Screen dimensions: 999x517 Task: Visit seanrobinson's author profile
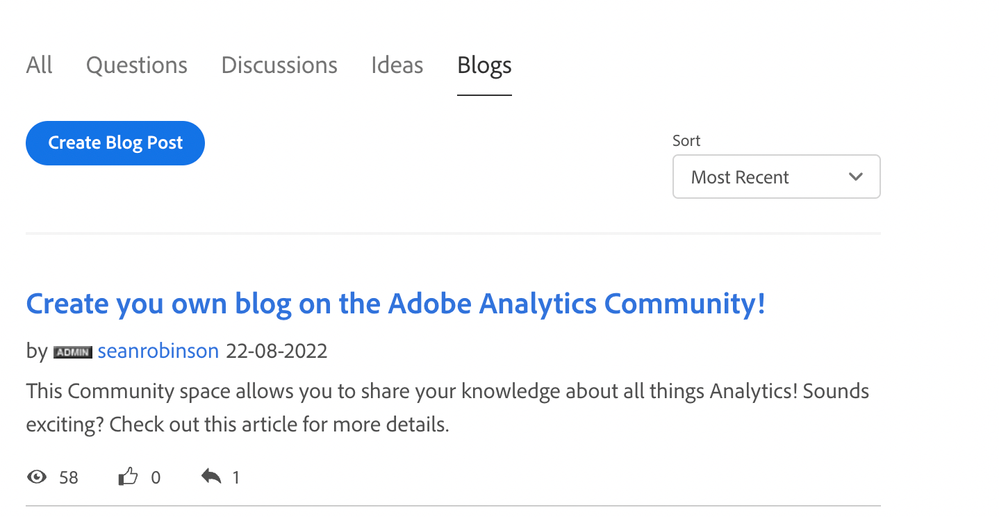158,351
